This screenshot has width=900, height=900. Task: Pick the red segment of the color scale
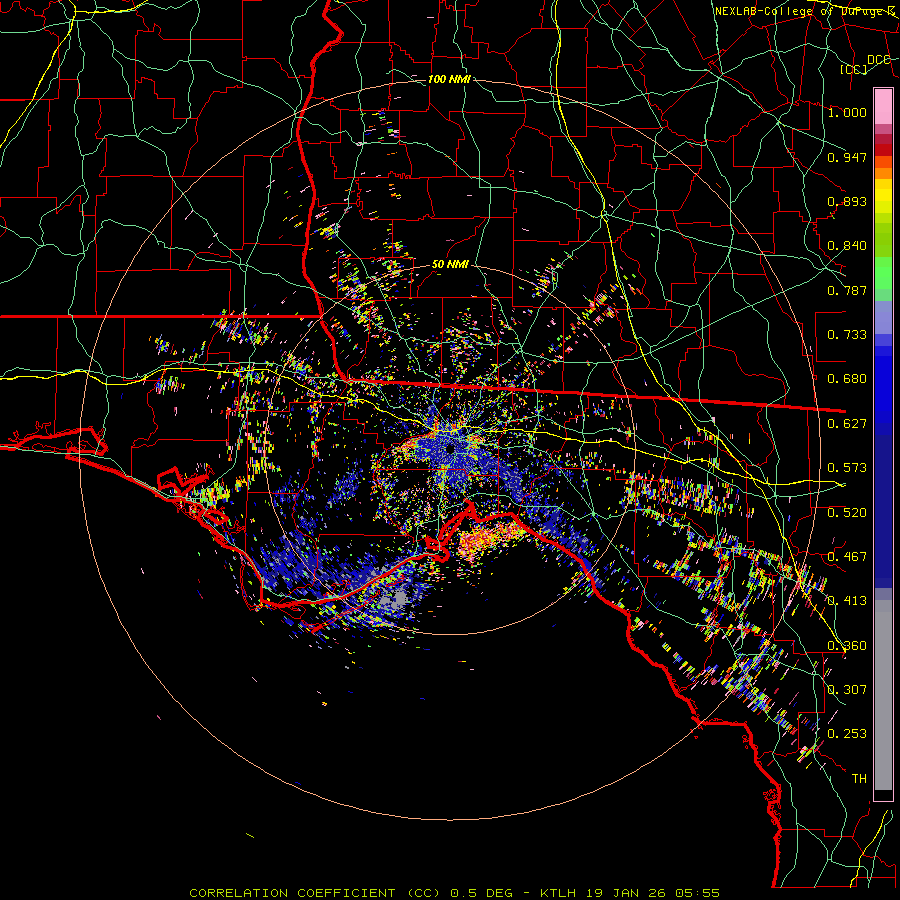click(883, 149)
